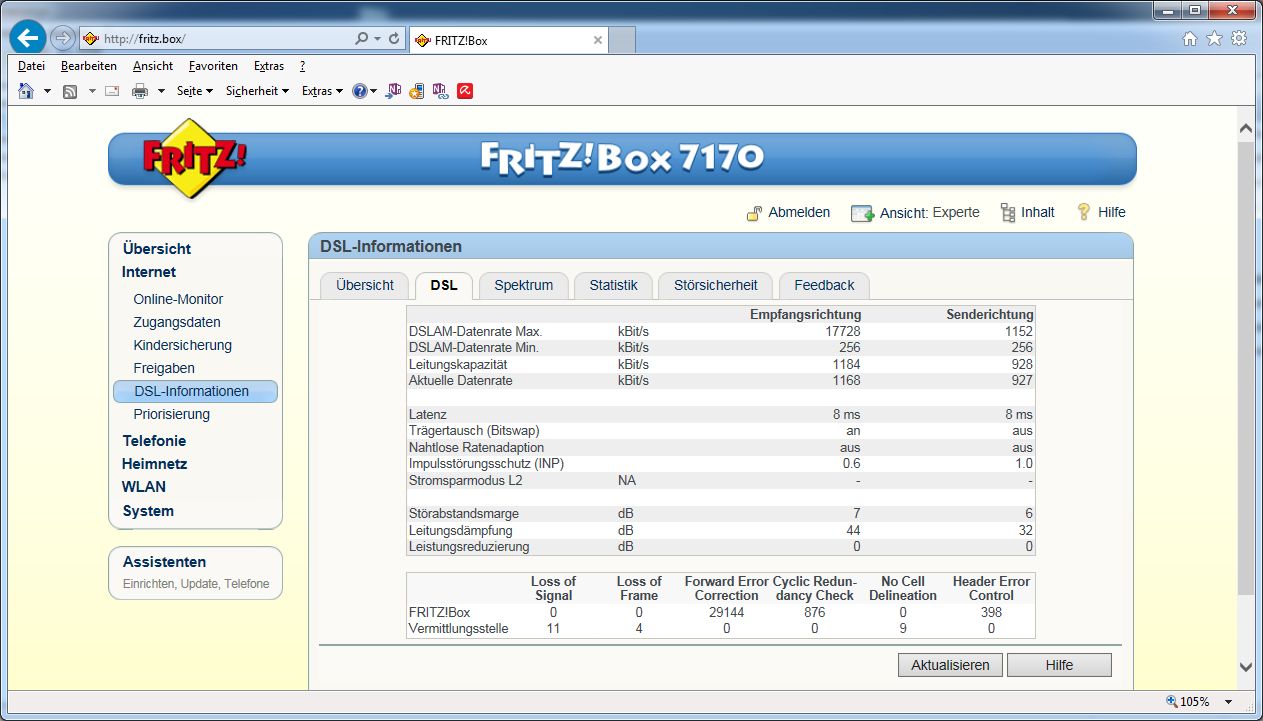Click the search magnifier in address bar

tap(362, 39)
